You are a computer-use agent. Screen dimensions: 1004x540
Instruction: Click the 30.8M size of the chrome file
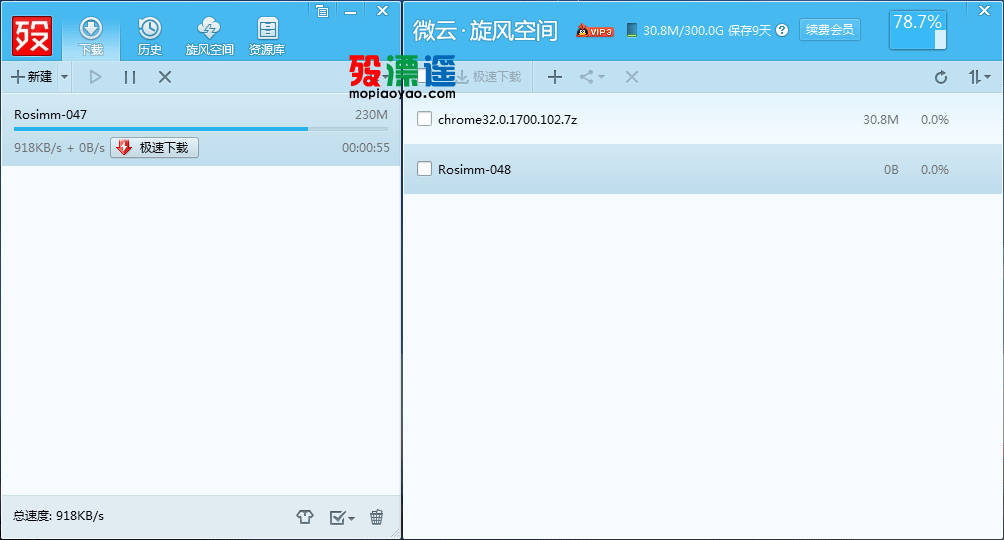pyautogui.click(x=880, y=120)
